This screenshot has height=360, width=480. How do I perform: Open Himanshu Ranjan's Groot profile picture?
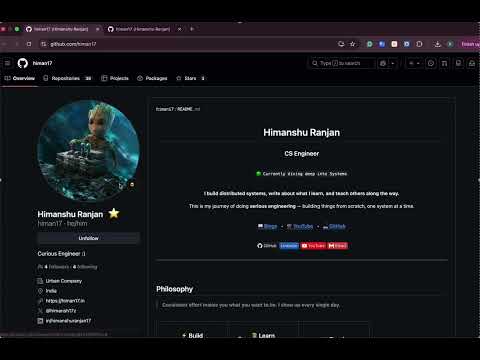pyautogui.click(x=88, y=151)
